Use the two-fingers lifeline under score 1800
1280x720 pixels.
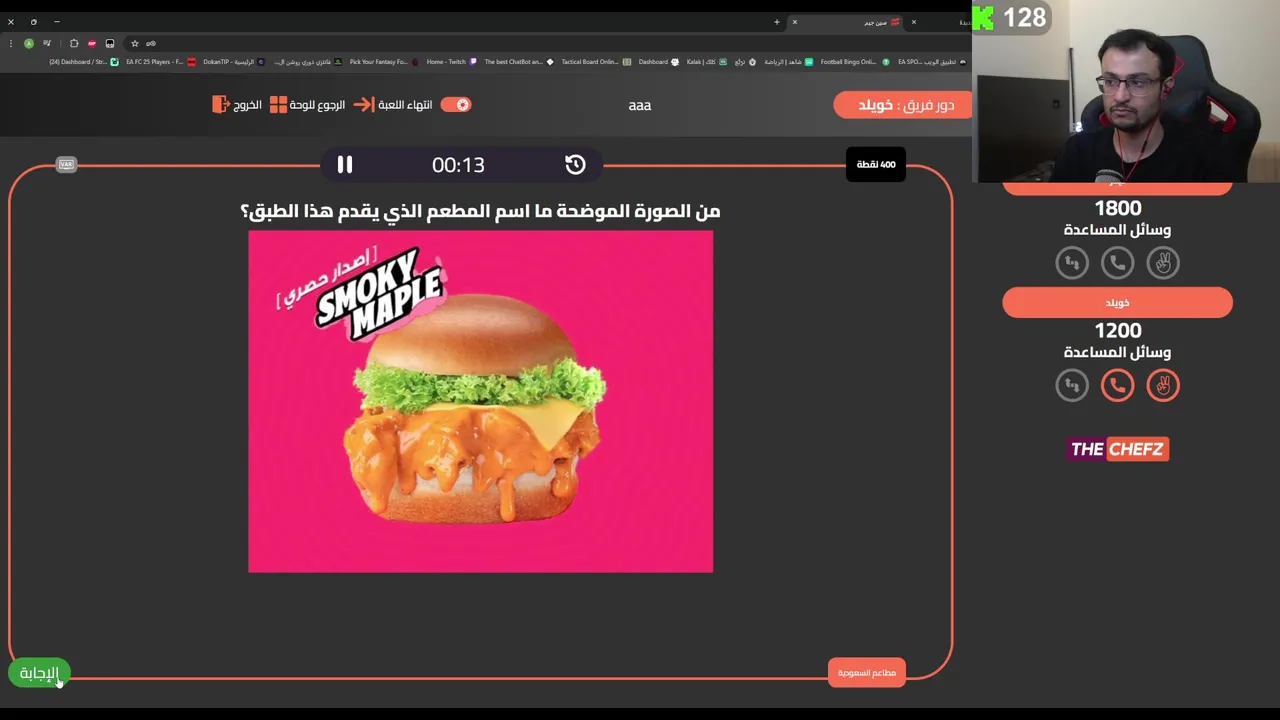[x=1163, y=263]
